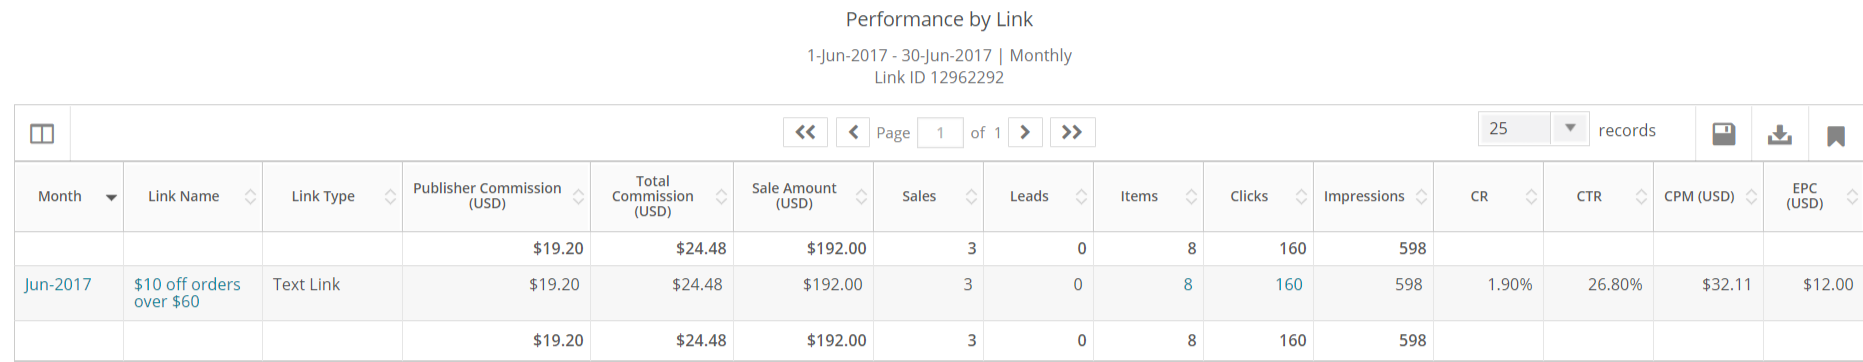The width and height of the screenshot is (1863, 362).
Task: Go to first page double-arrow button
Action: tap(805, 132)
